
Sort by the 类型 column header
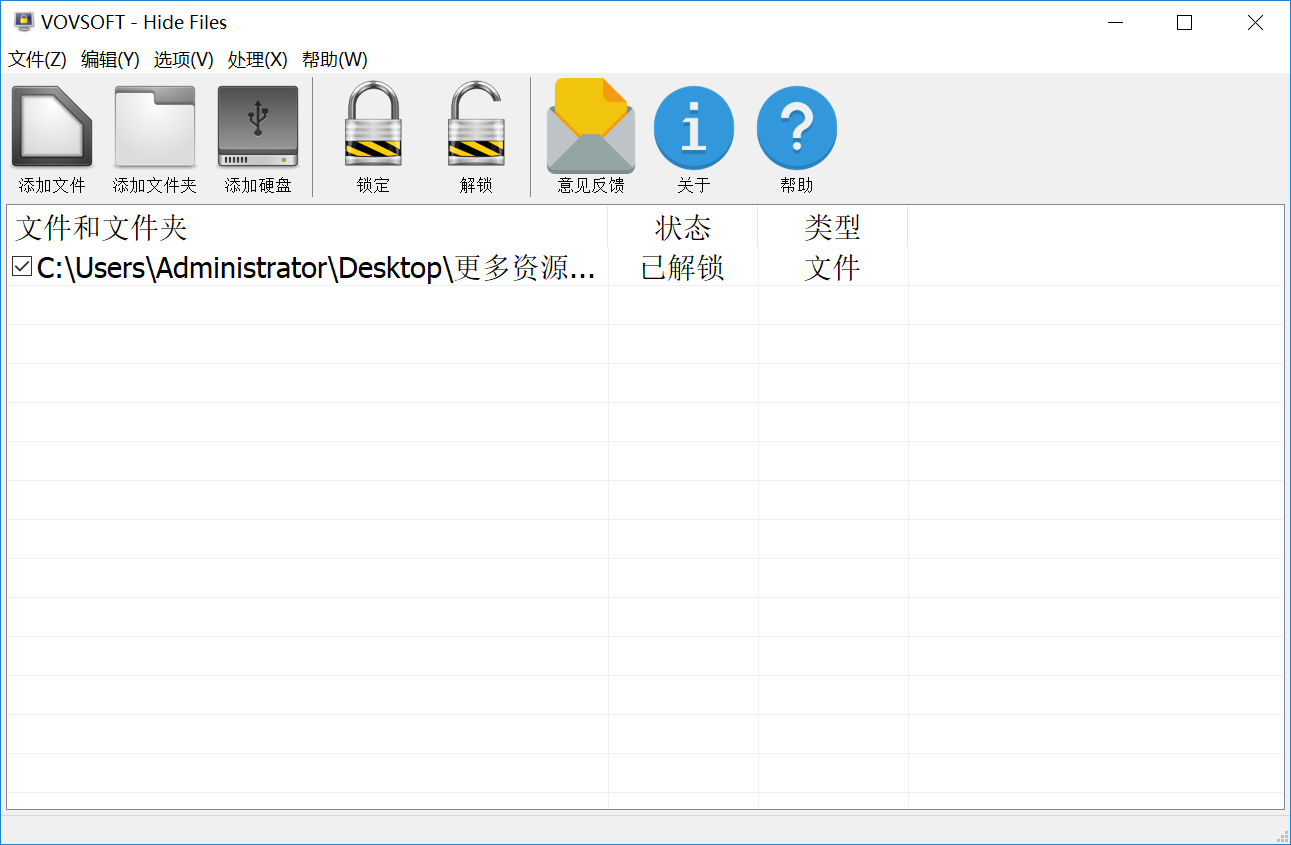(x=833, y=227)
